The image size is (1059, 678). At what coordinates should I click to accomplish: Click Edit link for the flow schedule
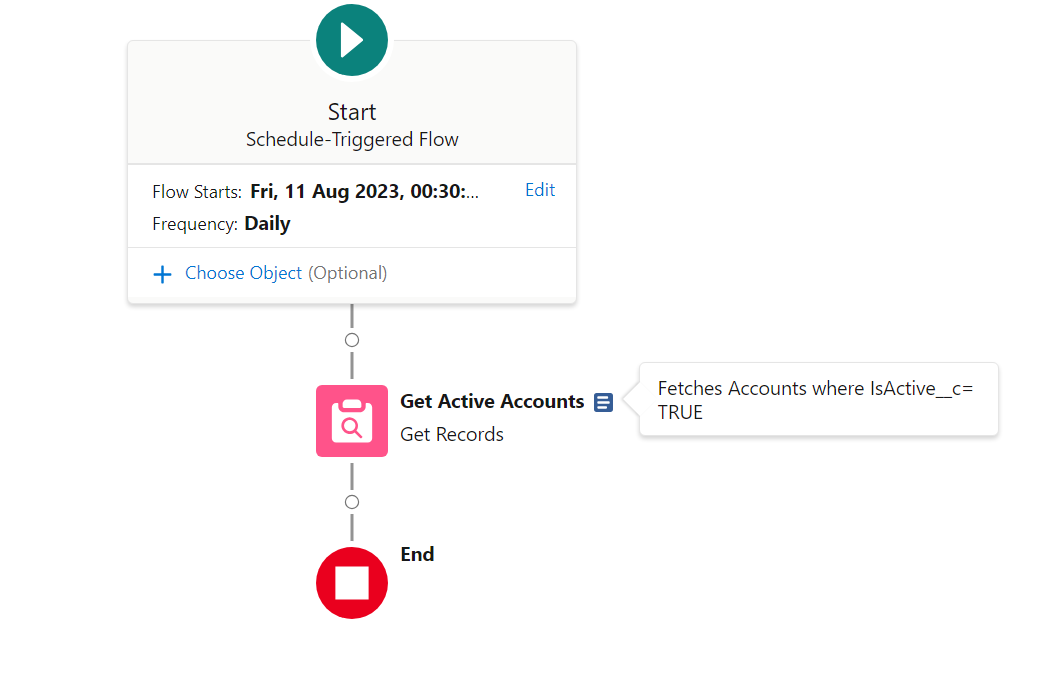(540, 190)
